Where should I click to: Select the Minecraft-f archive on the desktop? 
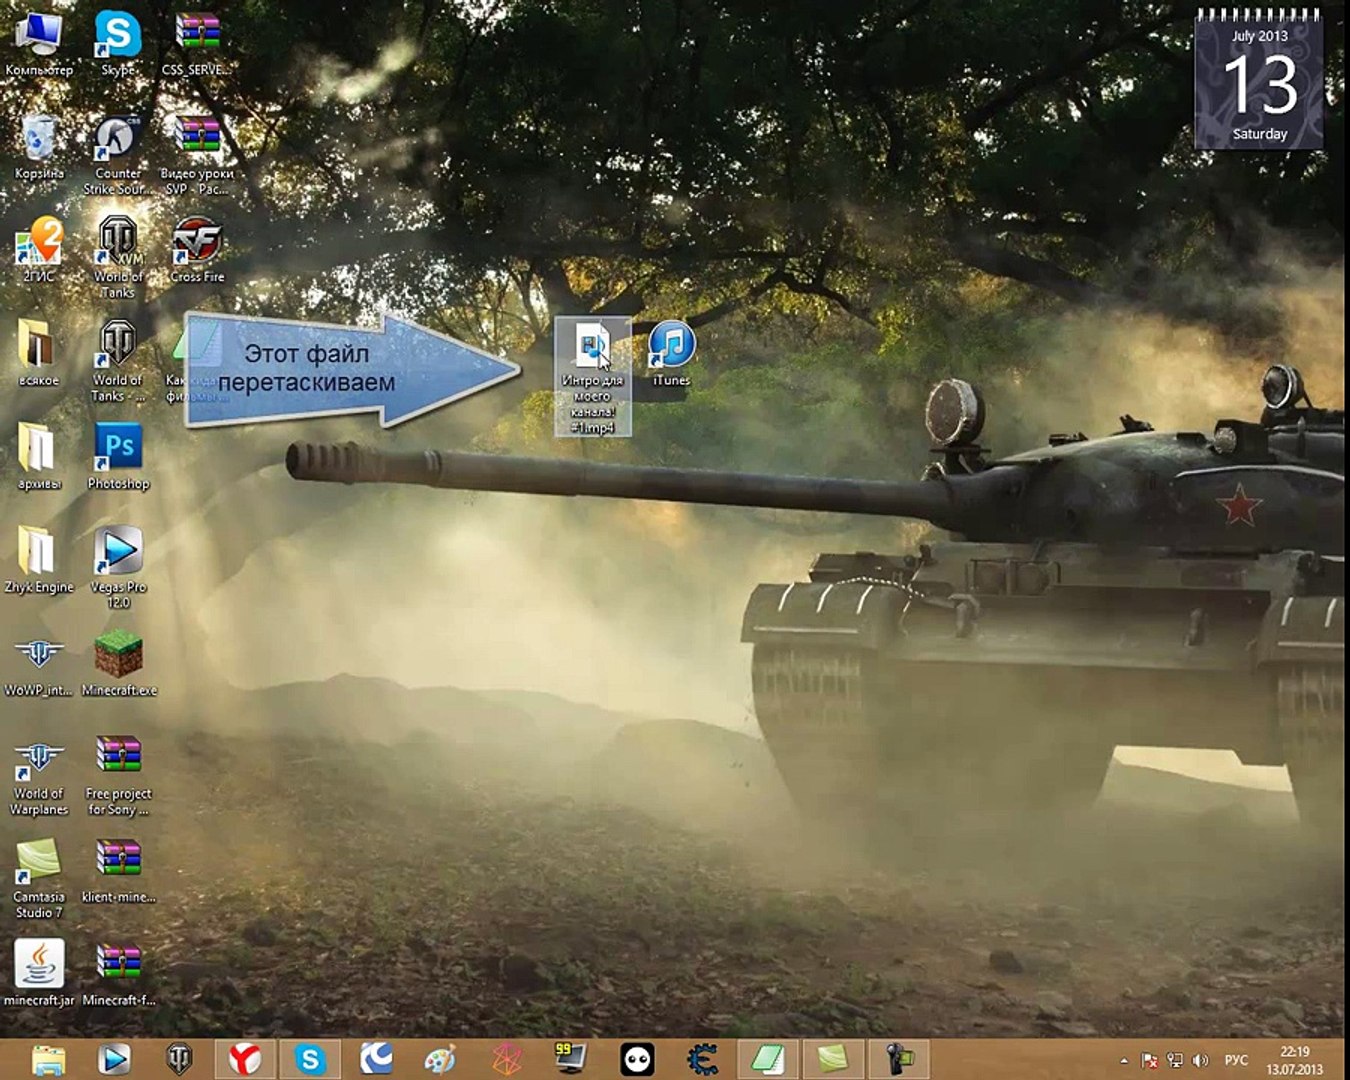pos(118,973)
